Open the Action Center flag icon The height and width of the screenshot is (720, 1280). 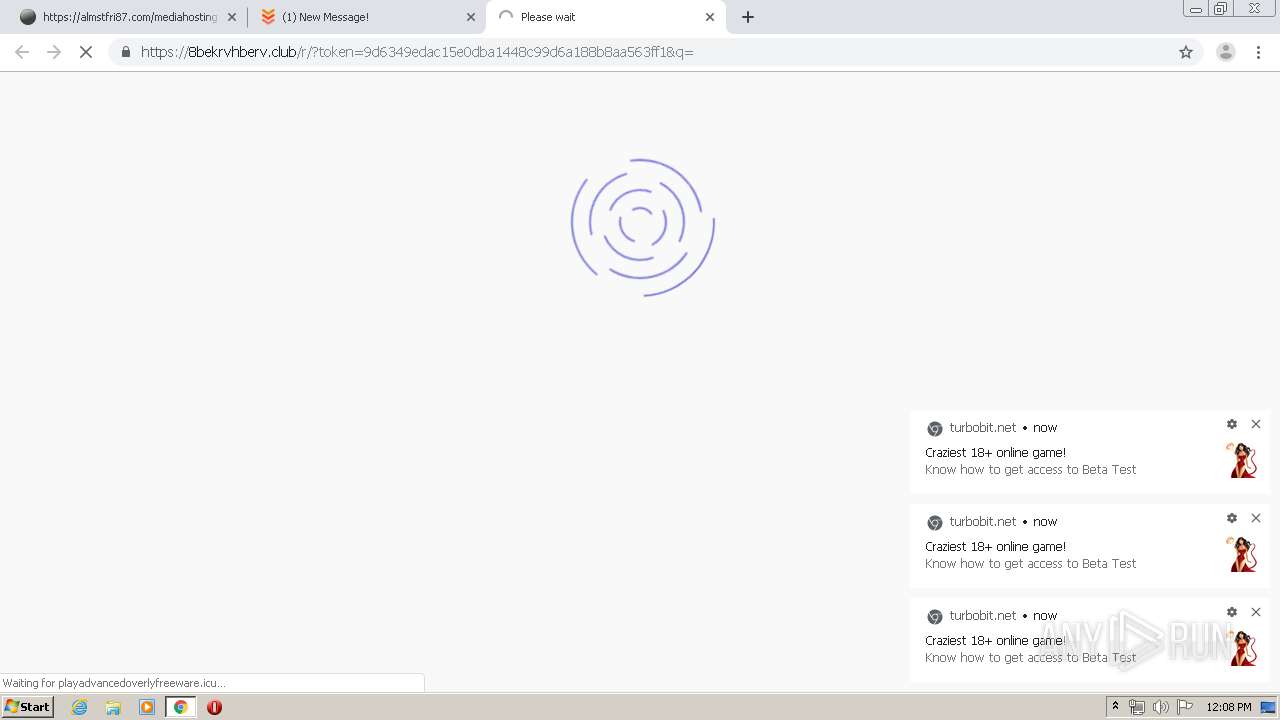point(1185,707)
